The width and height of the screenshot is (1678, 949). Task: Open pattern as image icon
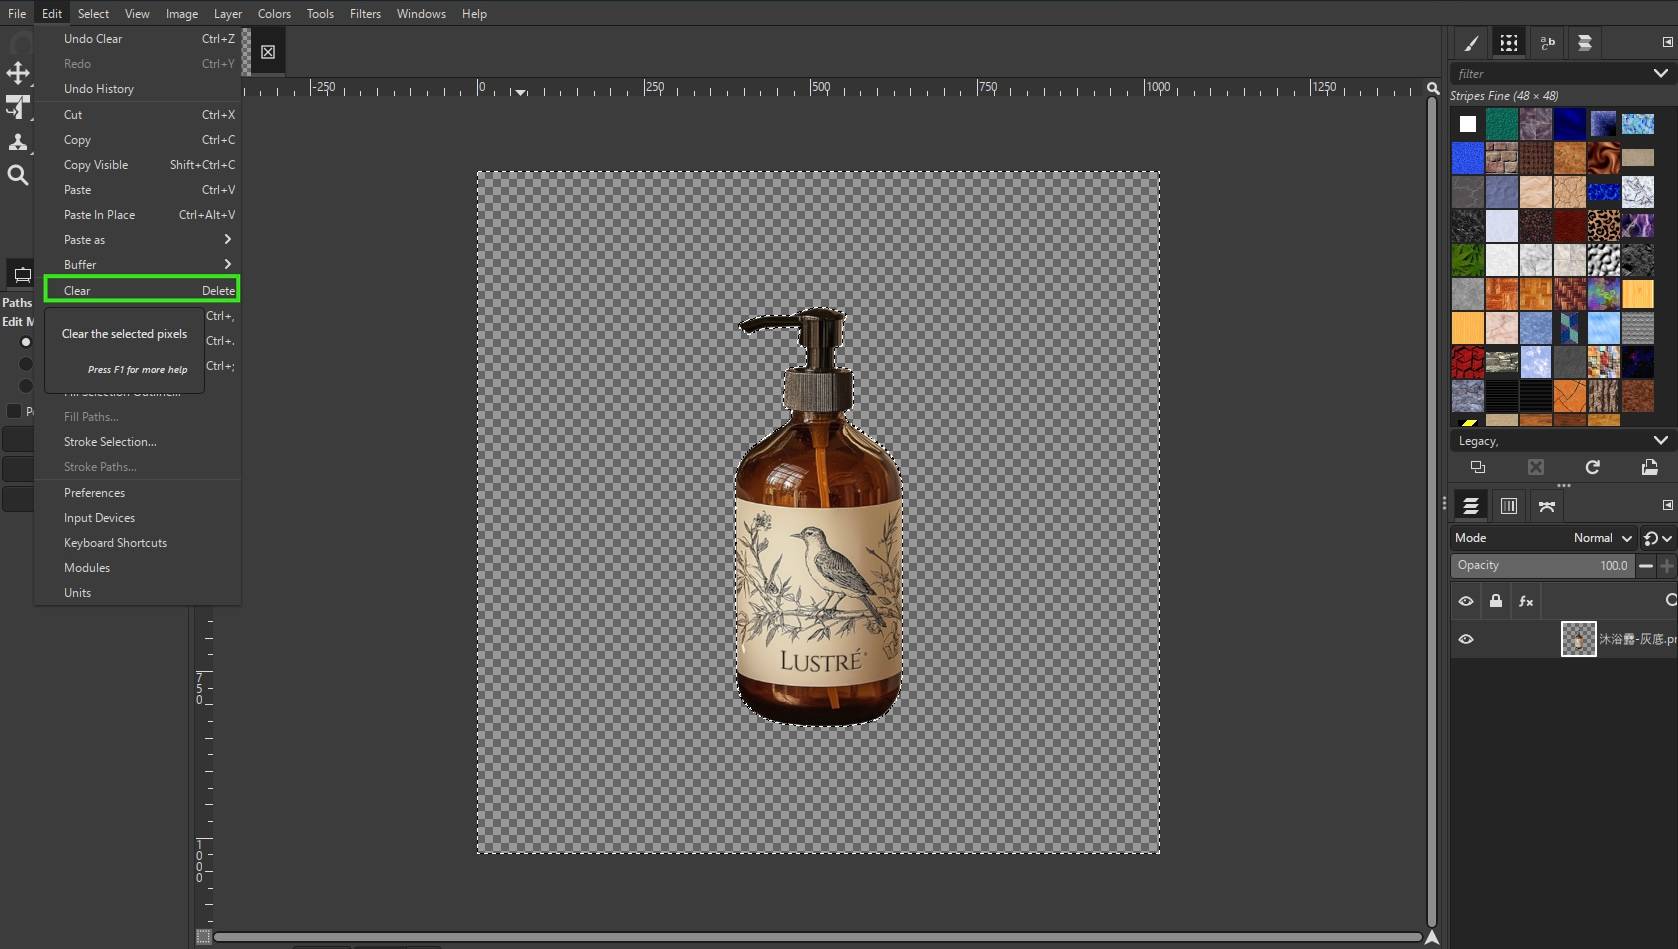[1650, 467]
